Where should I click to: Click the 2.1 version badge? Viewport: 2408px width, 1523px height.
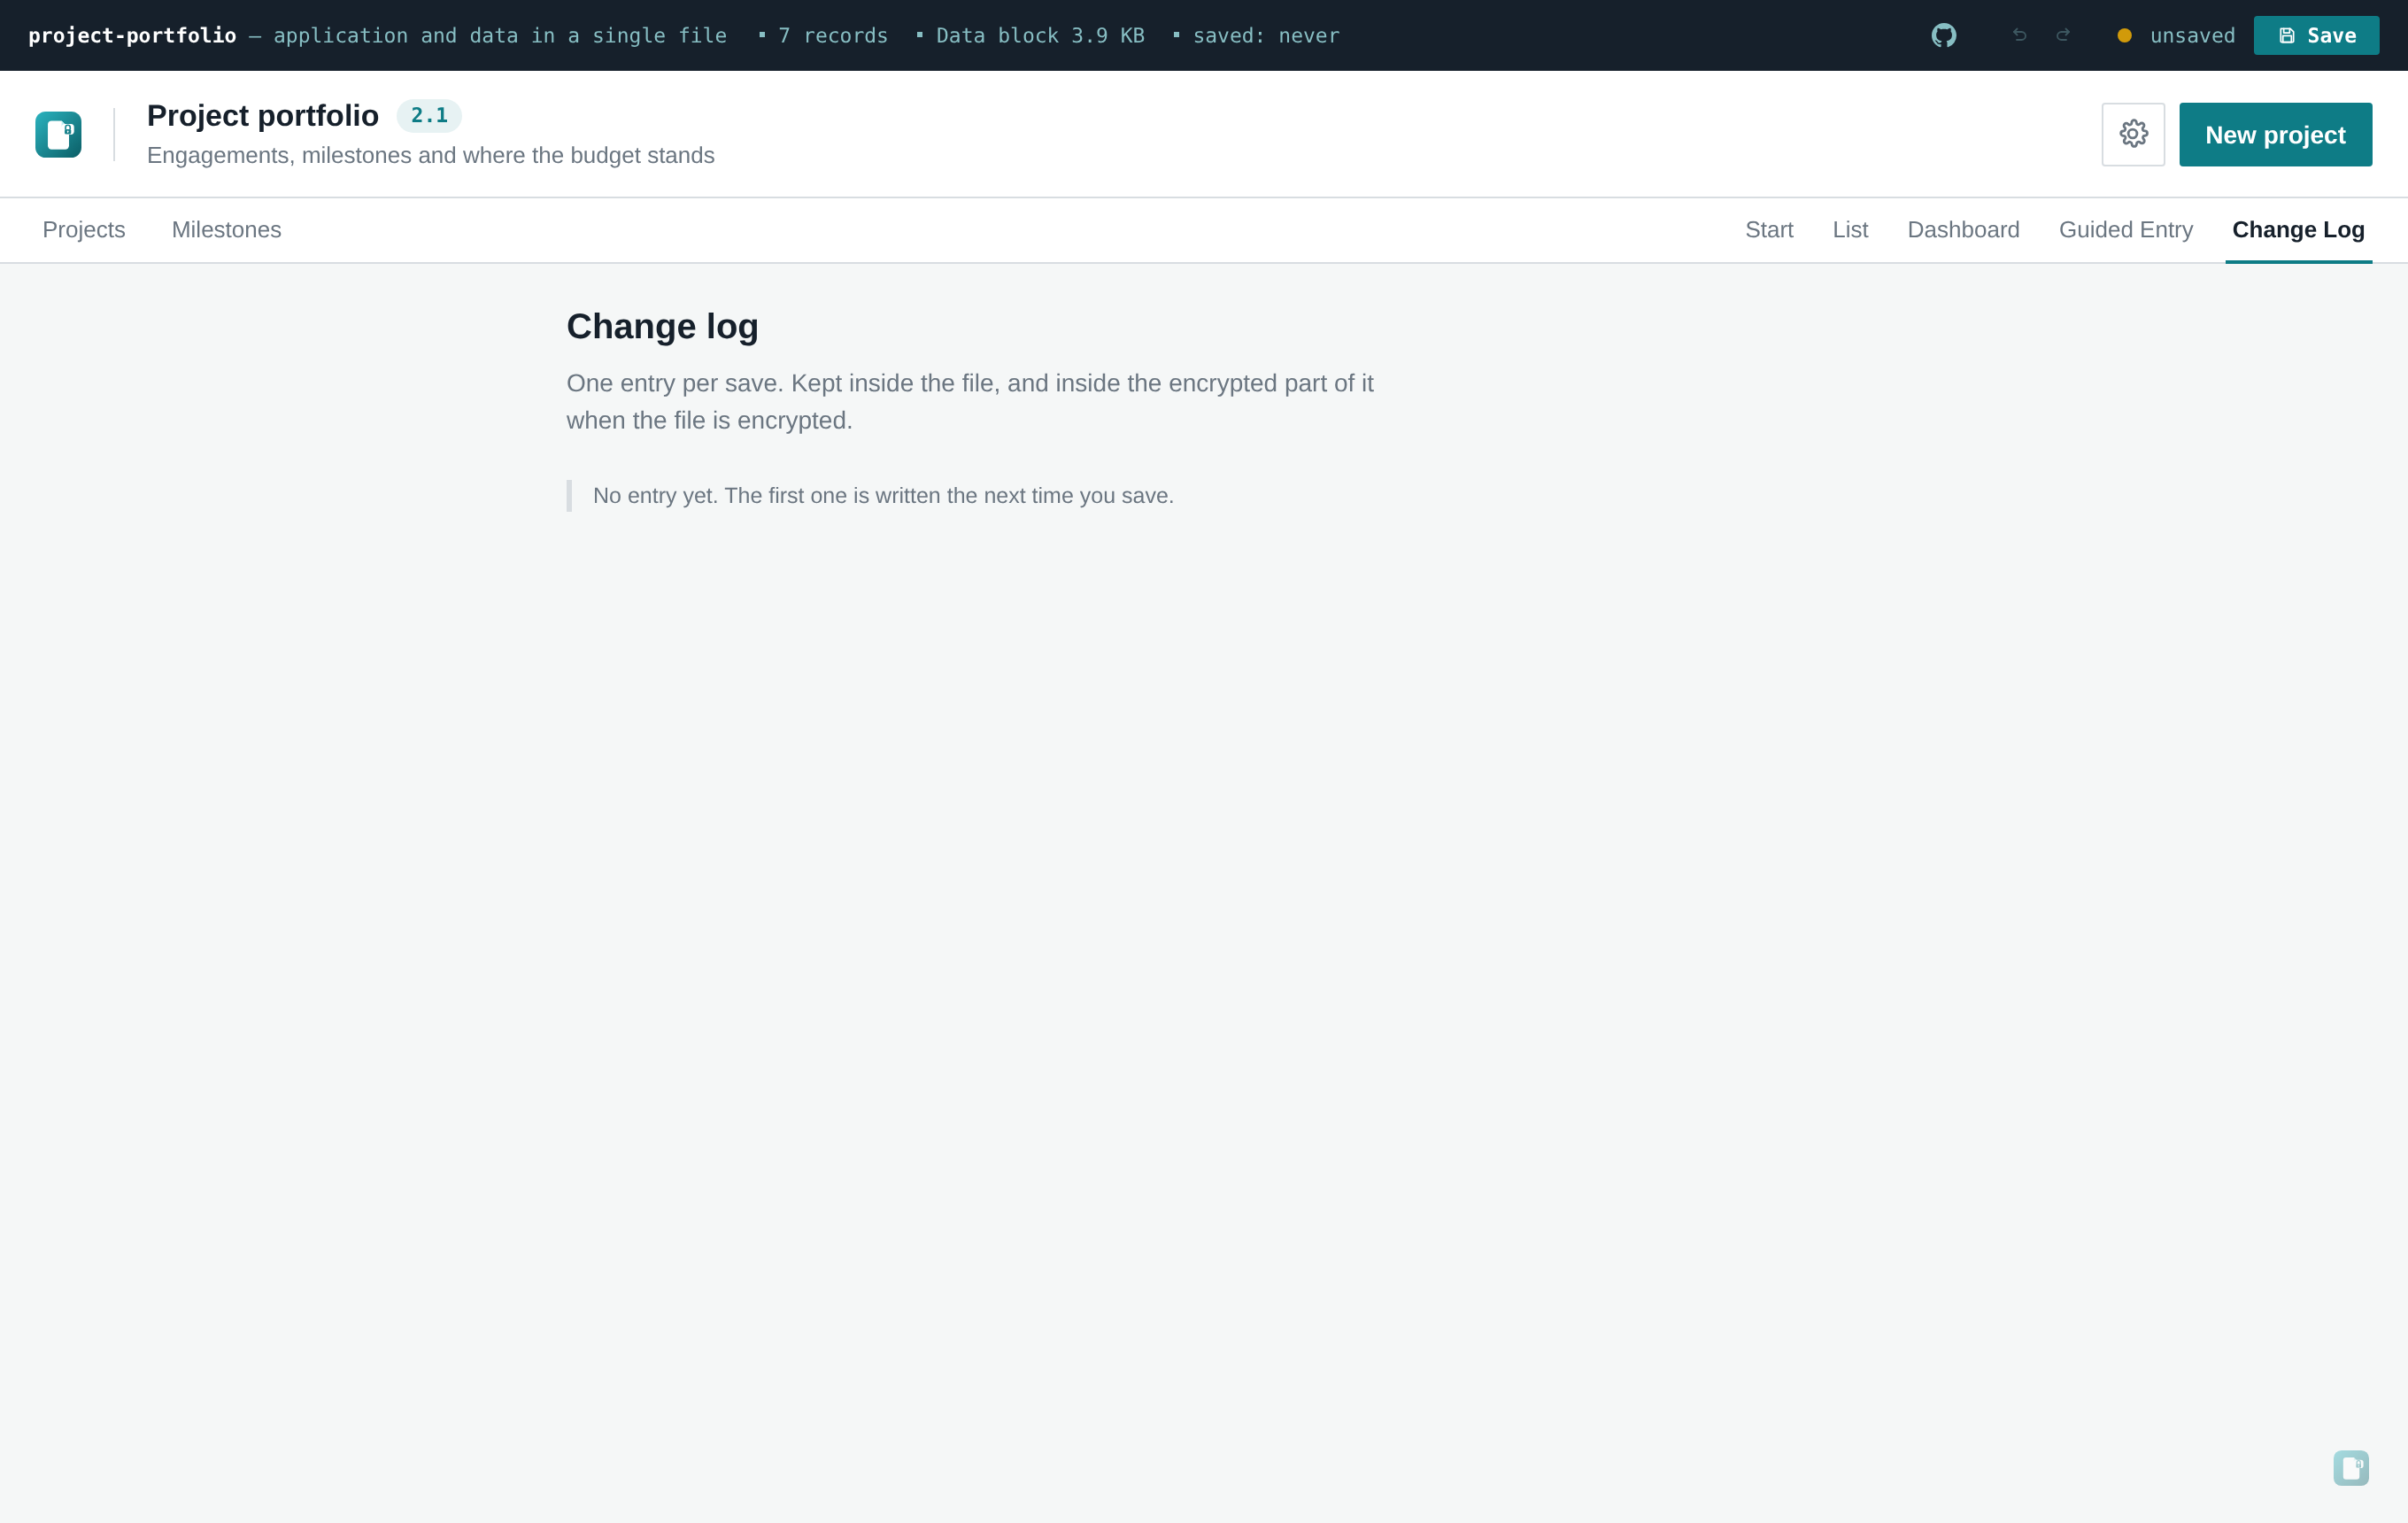(x=429, y=116)
